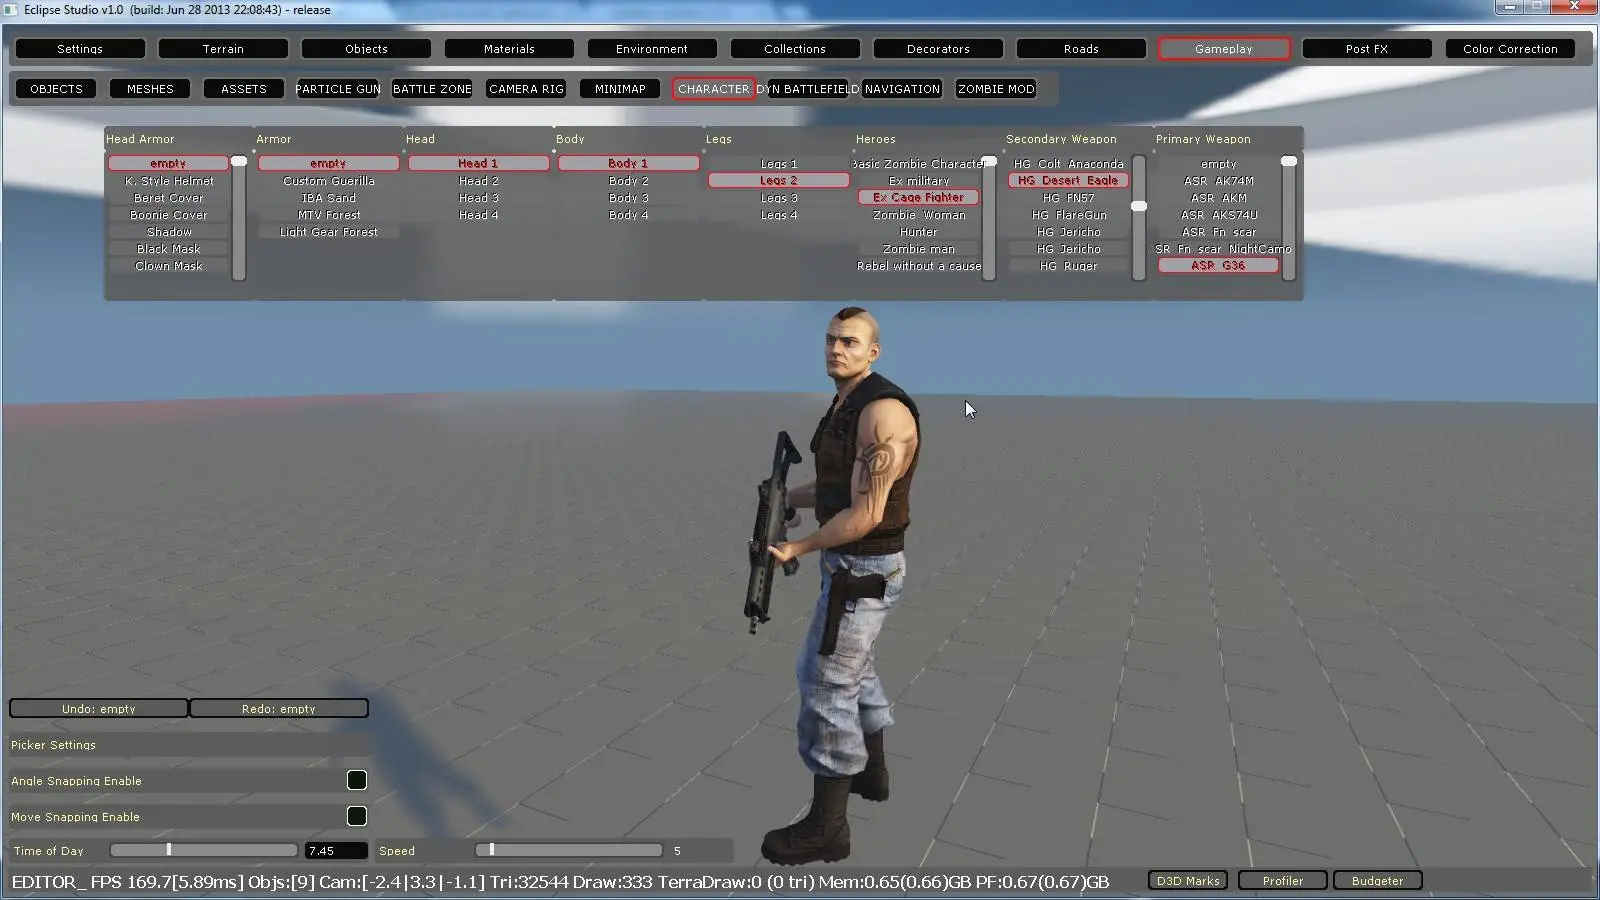Image resolution: width=1600 pixels, height=900 pixels.
Task: Open the MINIMAP sub-tab
Action: tap(620, 89)
